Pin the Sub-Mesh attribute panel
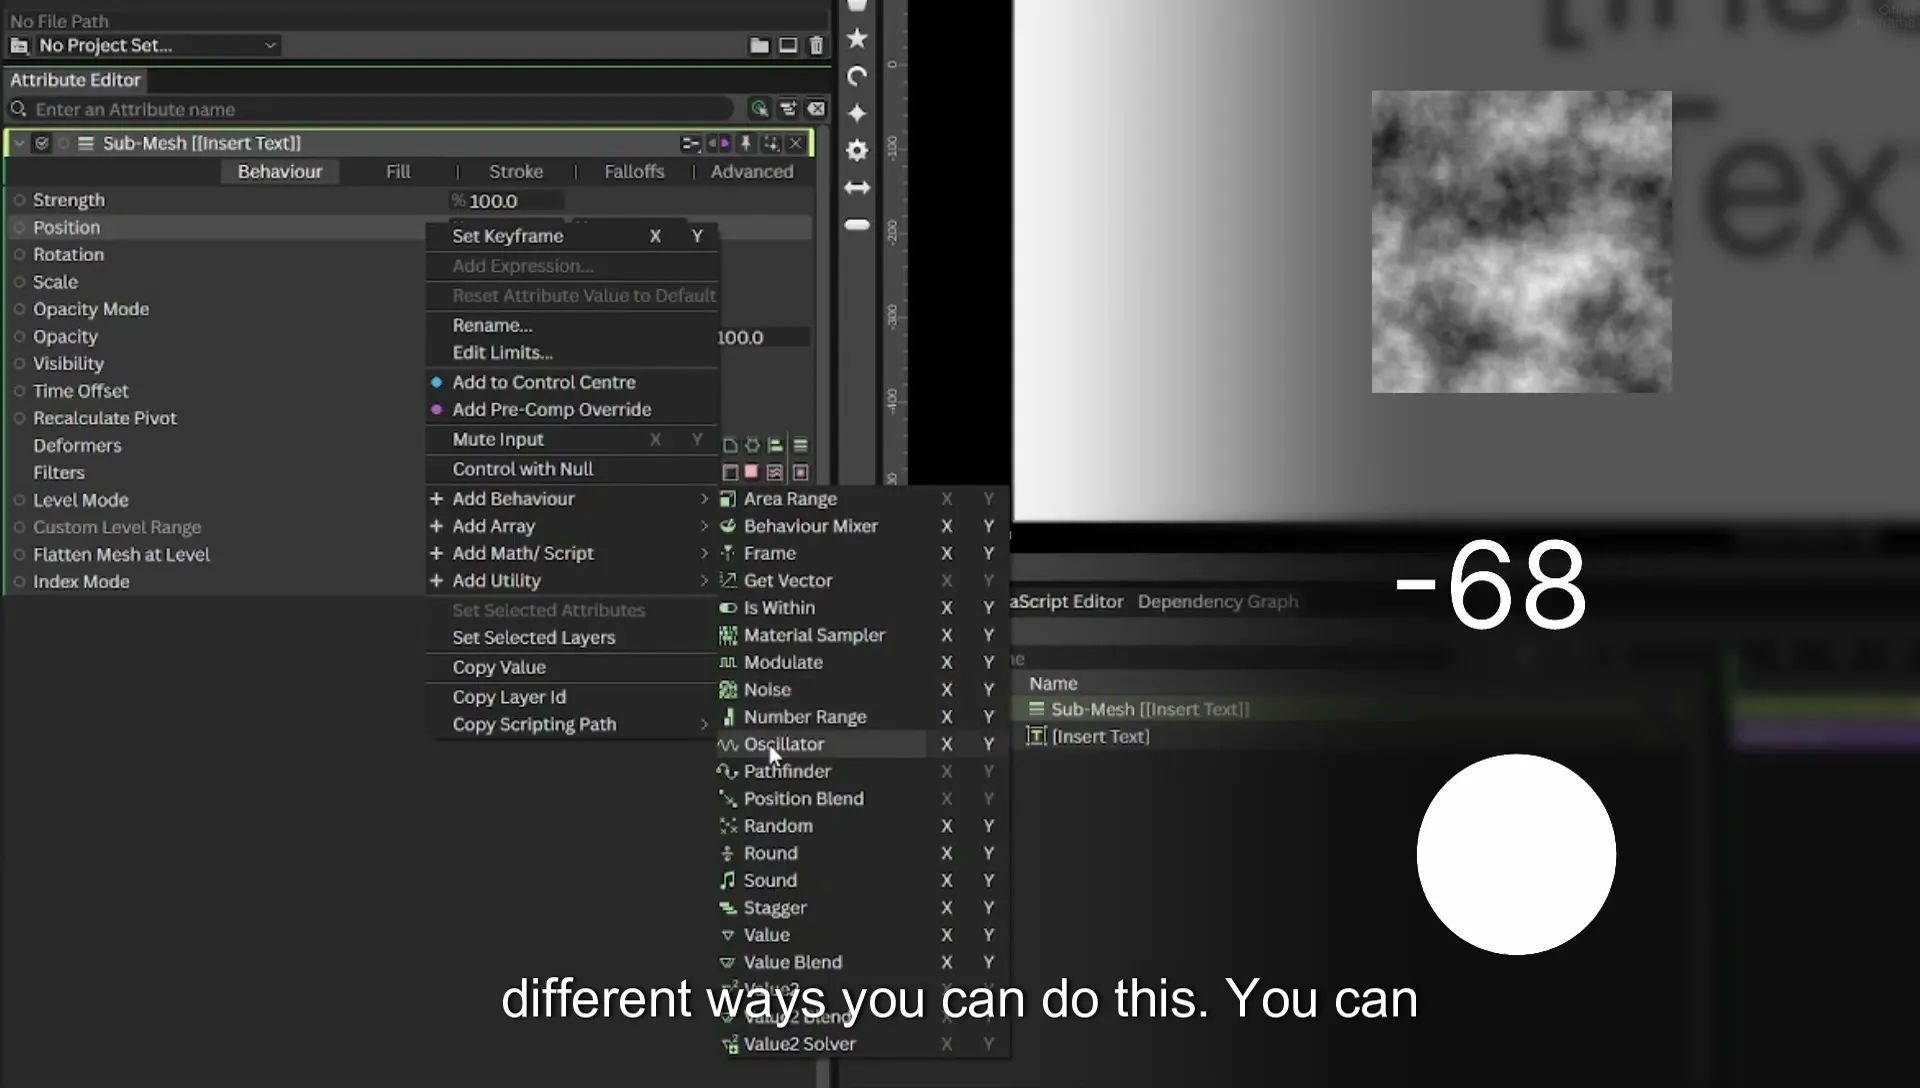 745,143
